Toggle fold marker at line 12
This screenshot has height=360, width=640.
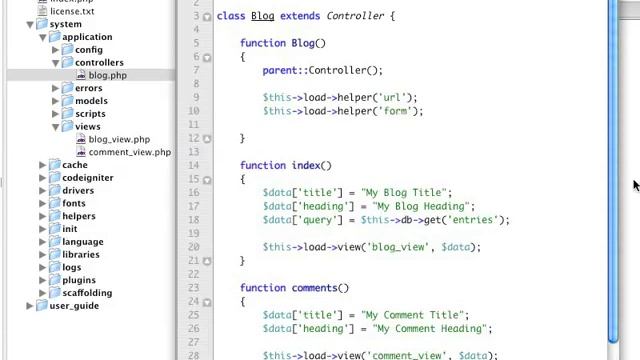pos(207,139)
